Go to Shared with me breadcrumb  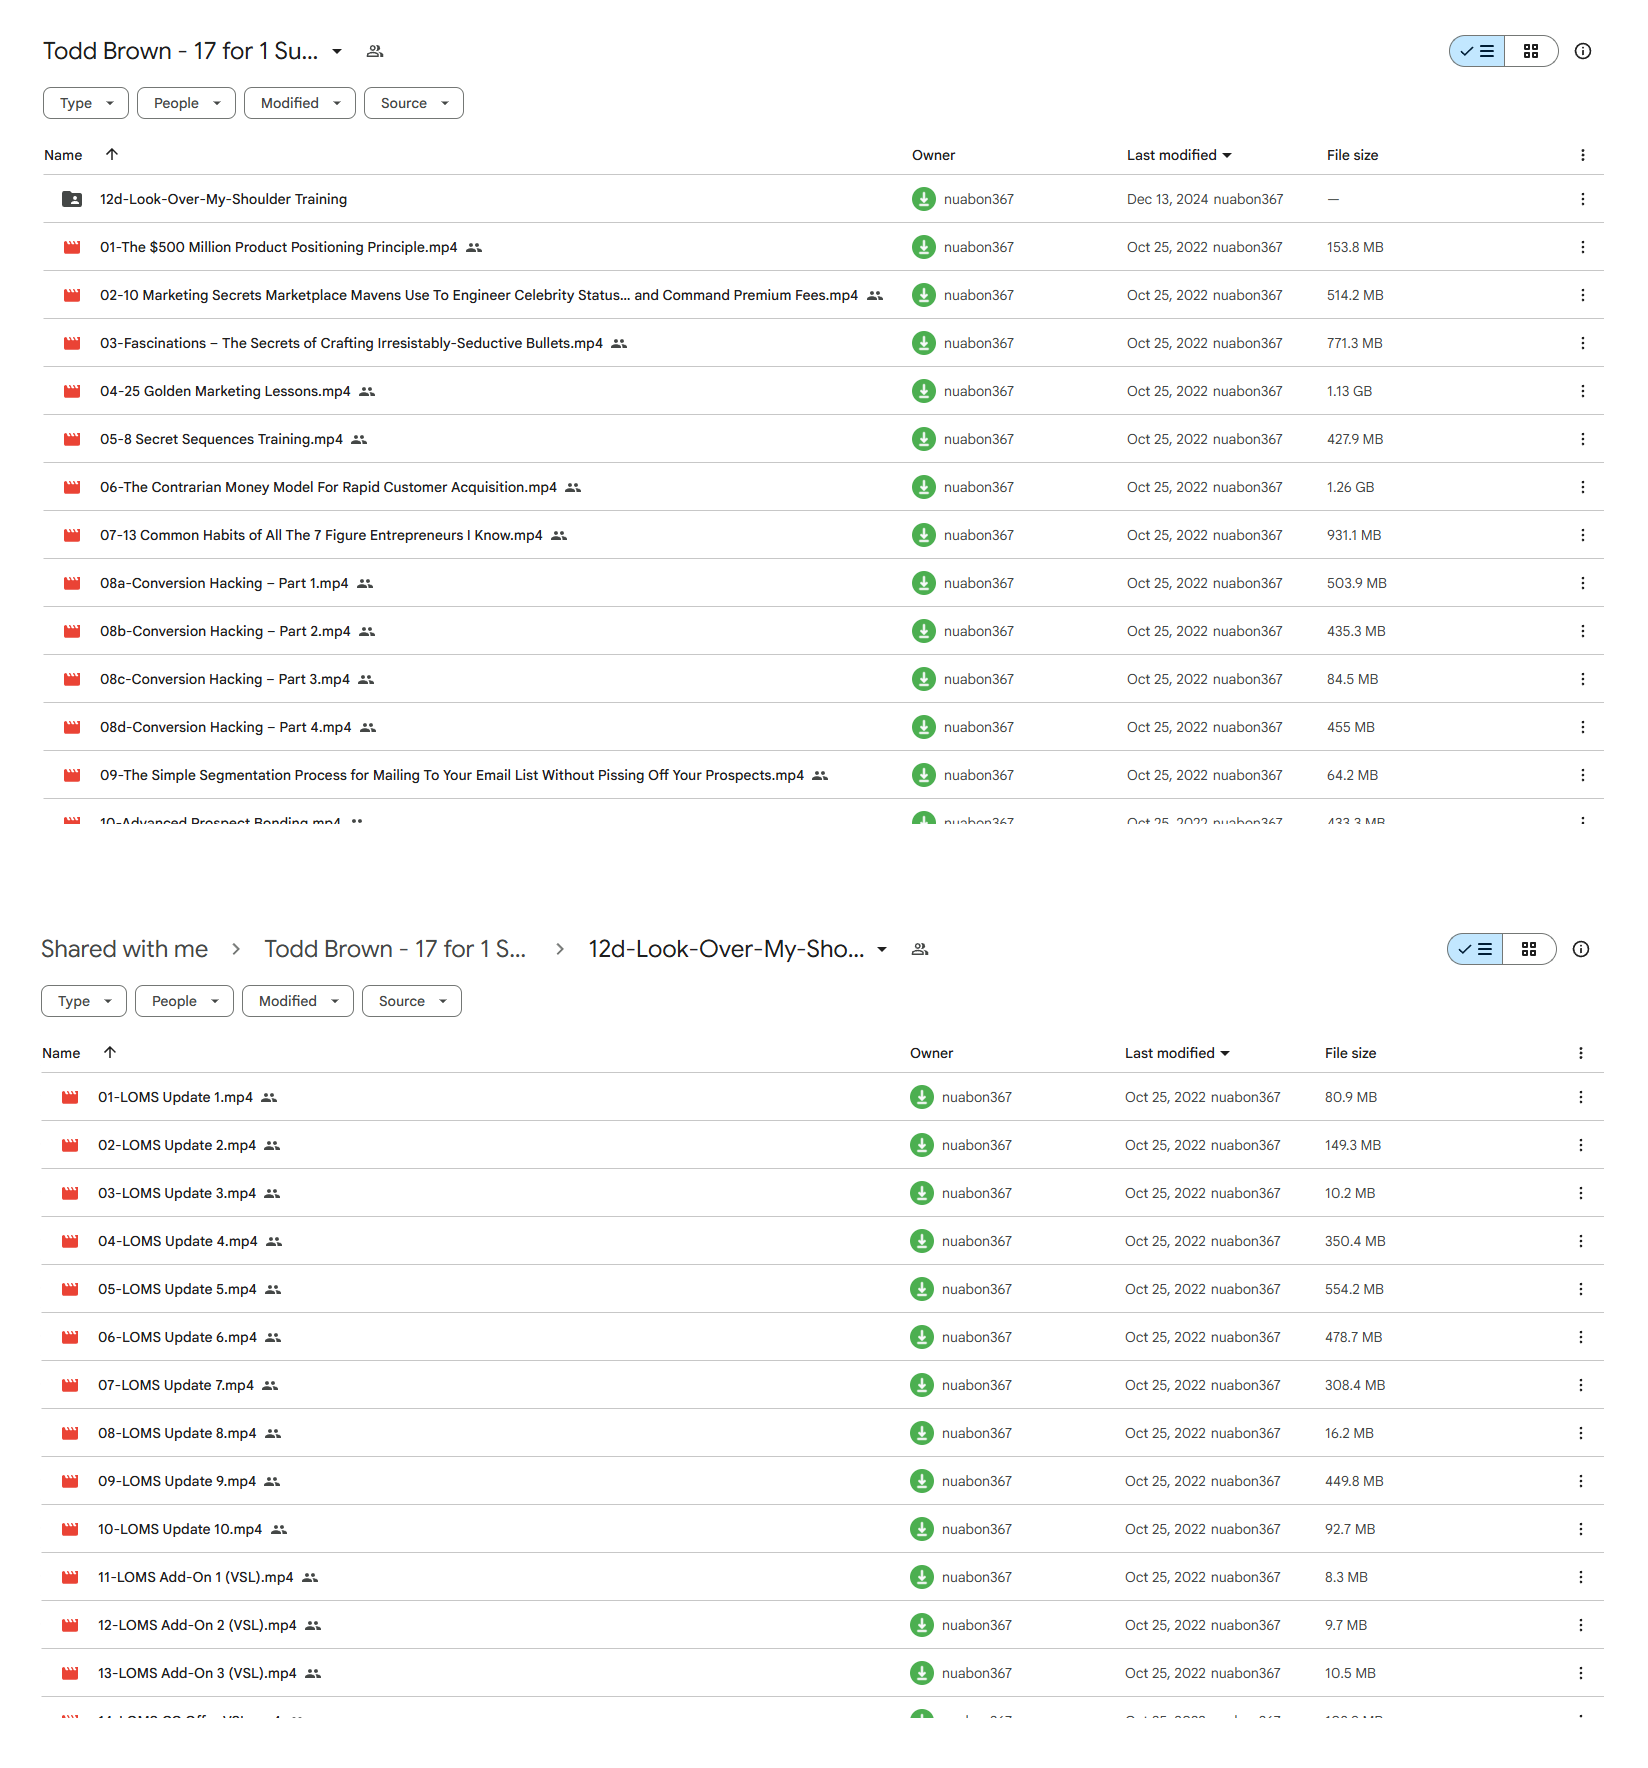tap(125, 949)
